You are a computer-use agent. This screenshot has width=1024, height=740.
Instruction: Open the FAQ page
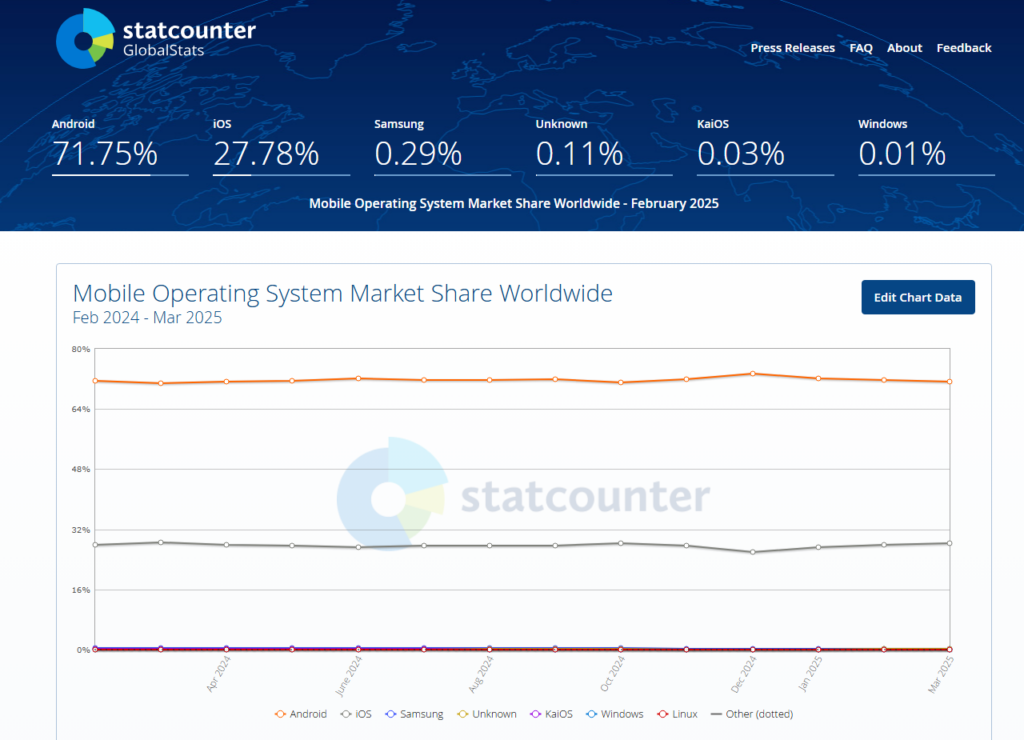click(861, 48)
